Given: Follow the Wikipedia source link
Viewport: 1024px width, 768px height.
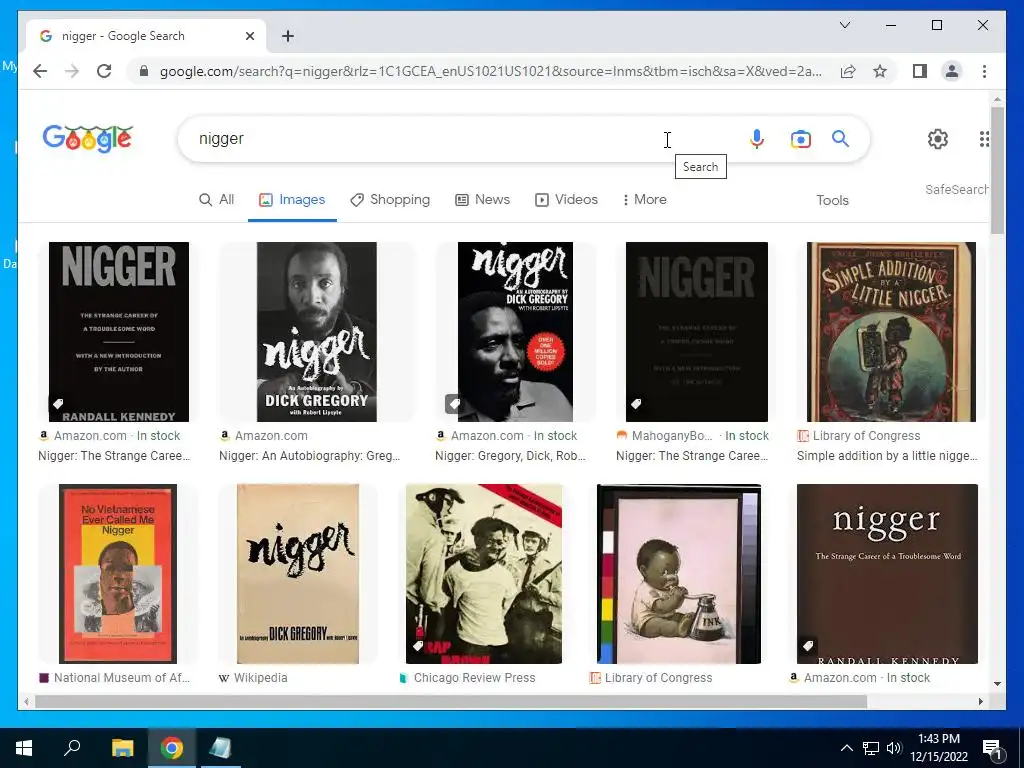Looking at the screenshot, I should tap(253, 678).
